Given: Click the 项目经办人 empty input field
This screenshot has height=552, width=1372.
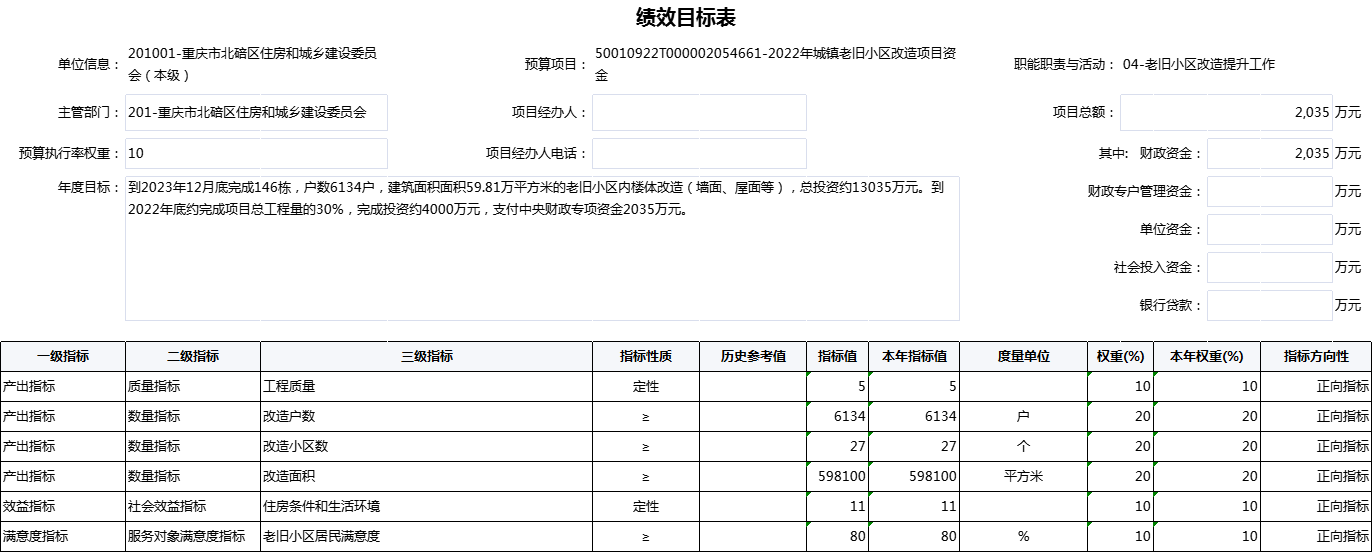Looking at the screenshot, I should (699, 113).
